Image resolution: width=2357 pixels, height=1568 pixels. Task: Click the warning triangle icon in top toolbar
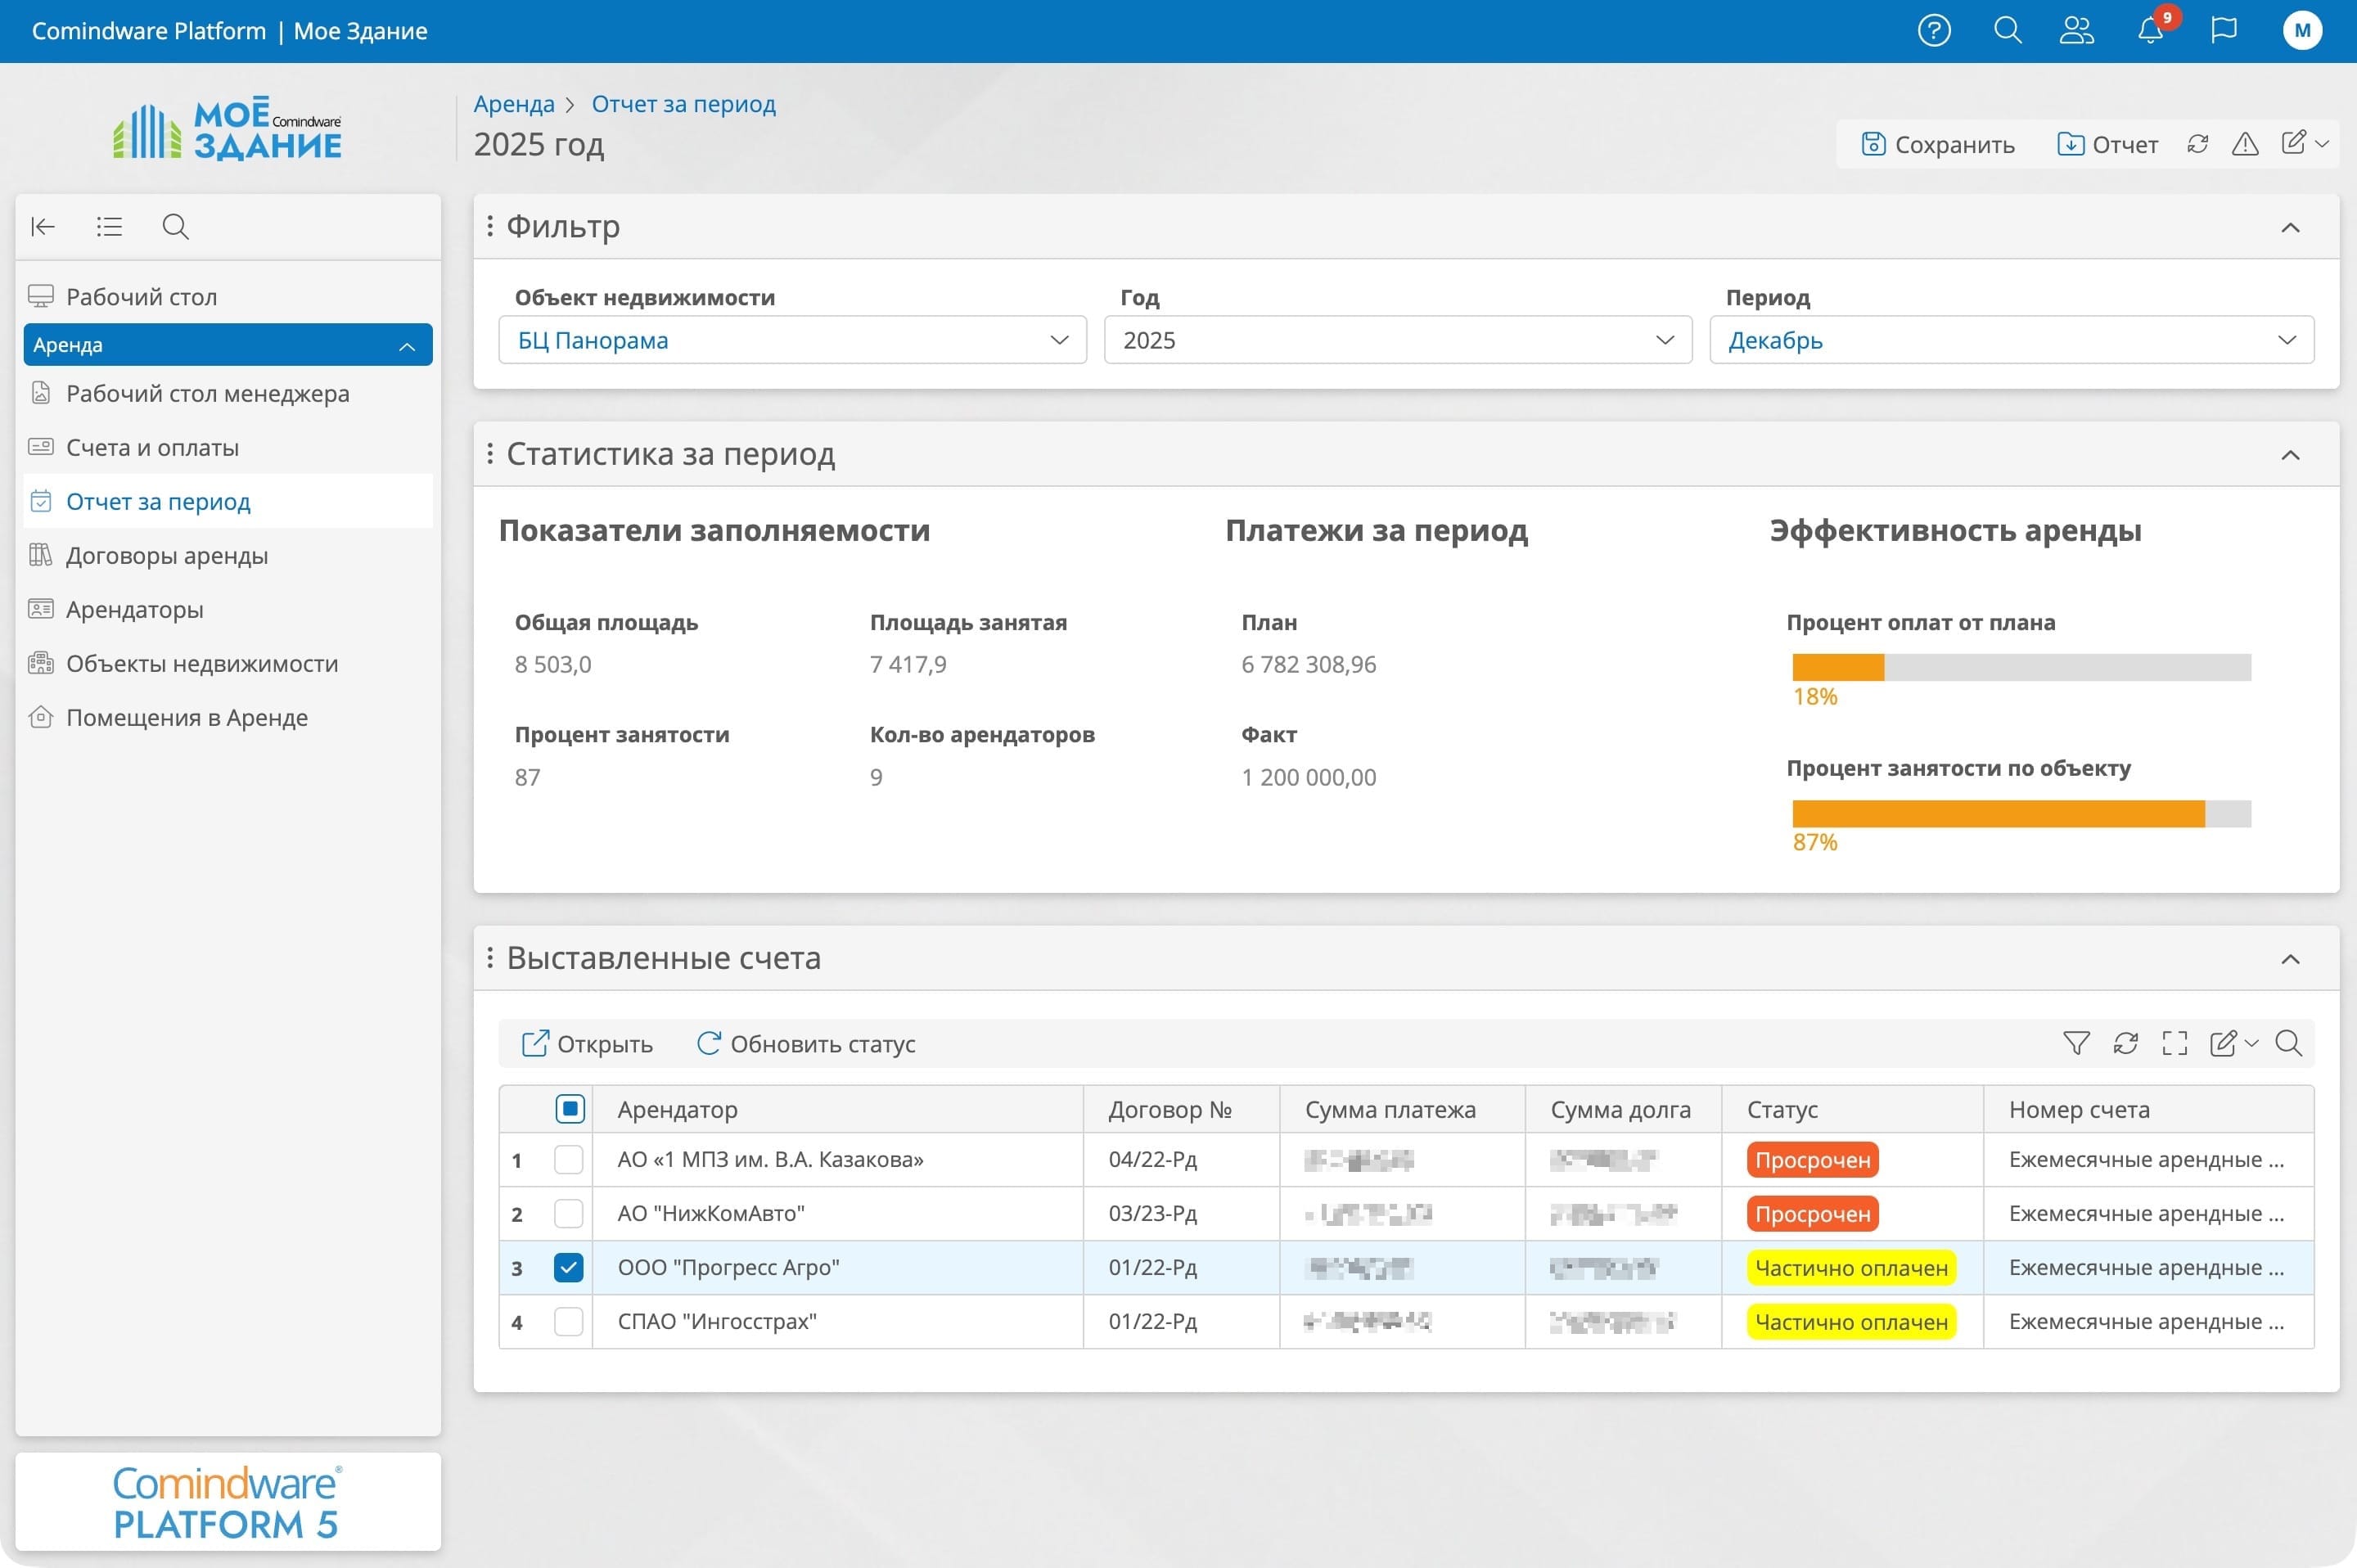tap(2245, 145)
